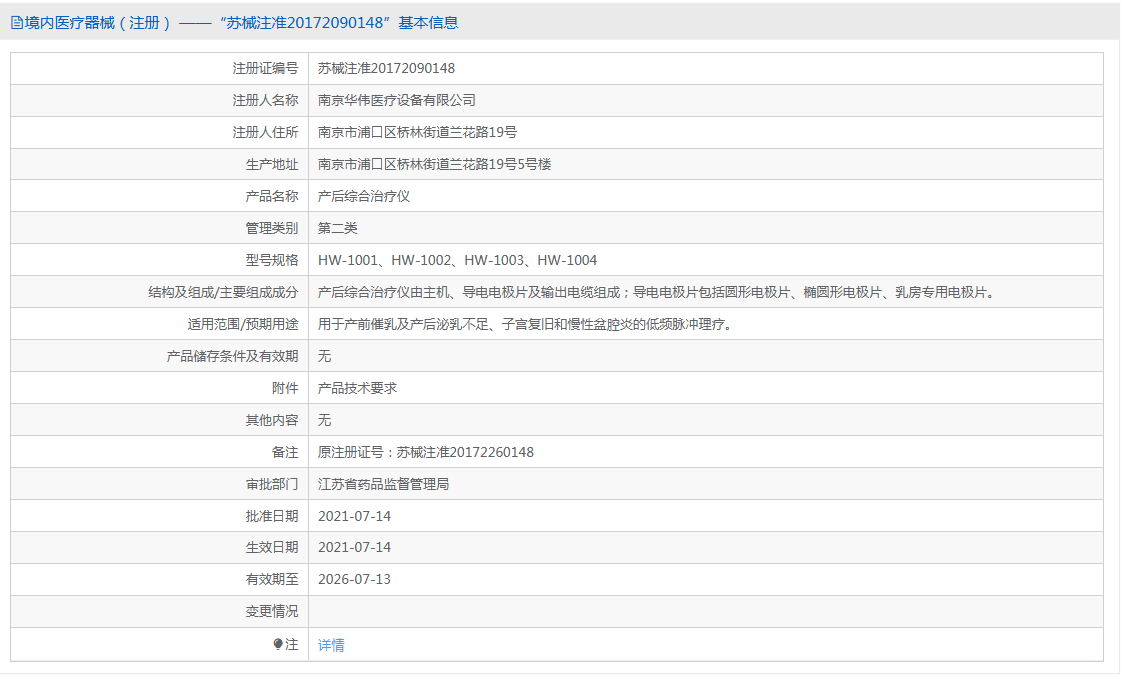Click the 生效日期 row label

point(271,547)
